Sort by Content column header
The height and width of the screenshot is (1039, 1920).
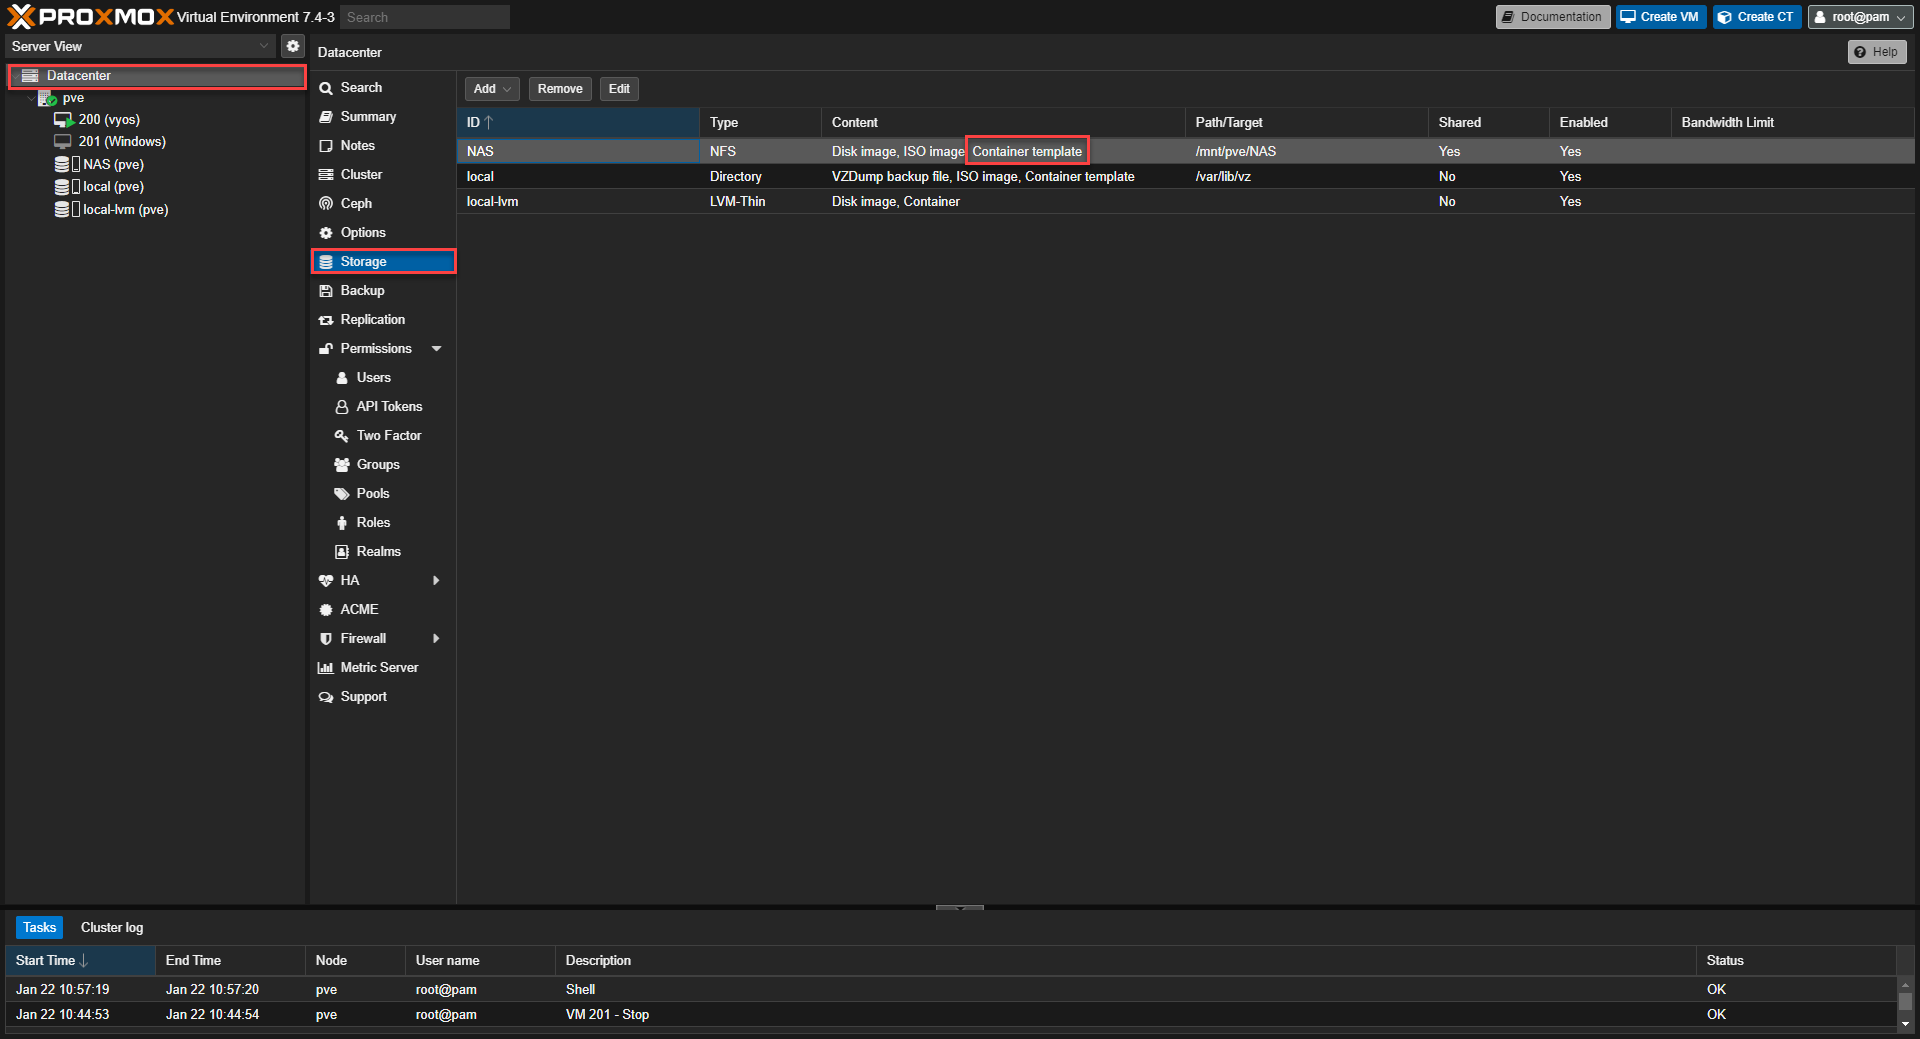[1002, 123]
